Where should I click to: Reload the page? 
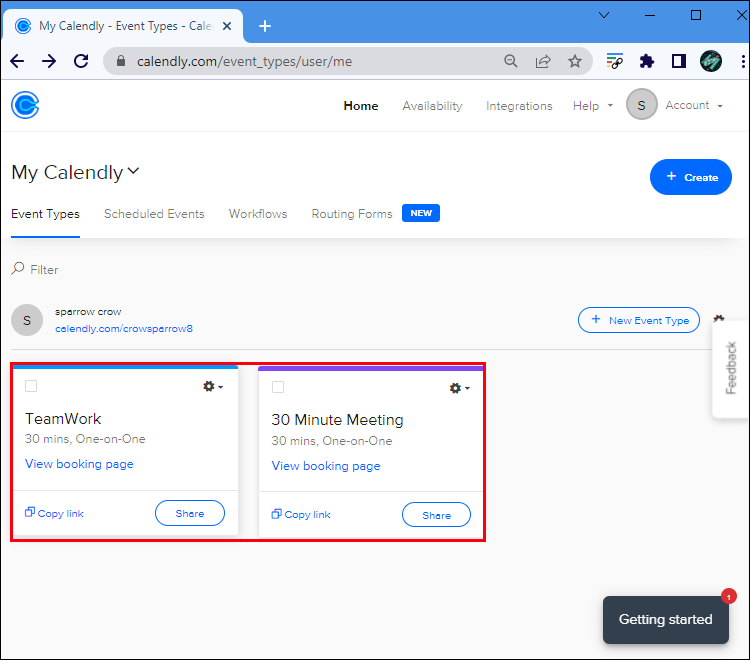tap(81, 61)
